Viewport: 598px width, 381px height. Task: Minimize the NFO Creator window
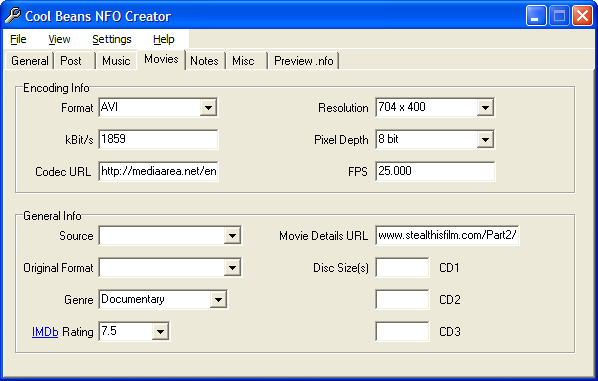[536, 16]
